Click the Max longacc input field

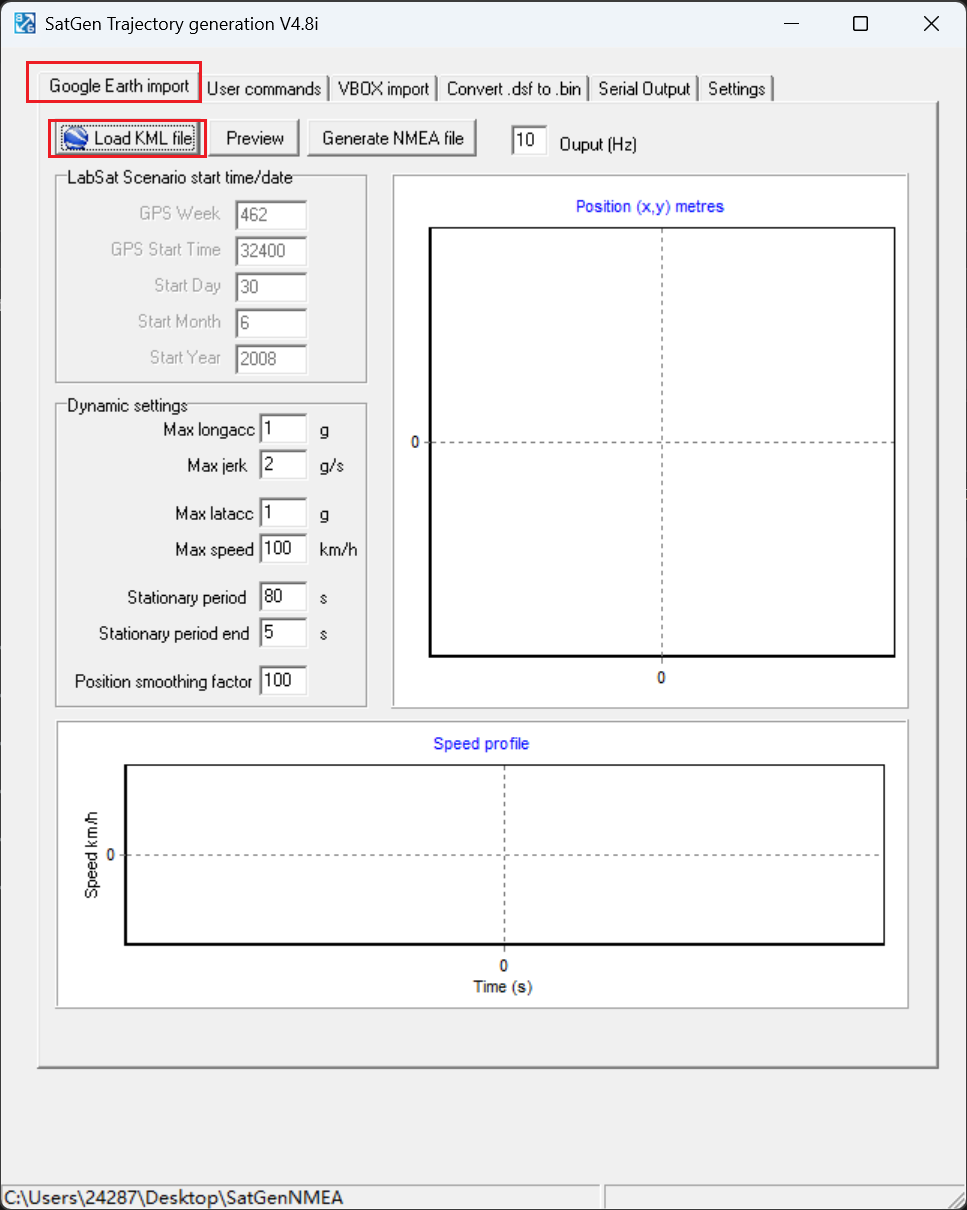283,430
